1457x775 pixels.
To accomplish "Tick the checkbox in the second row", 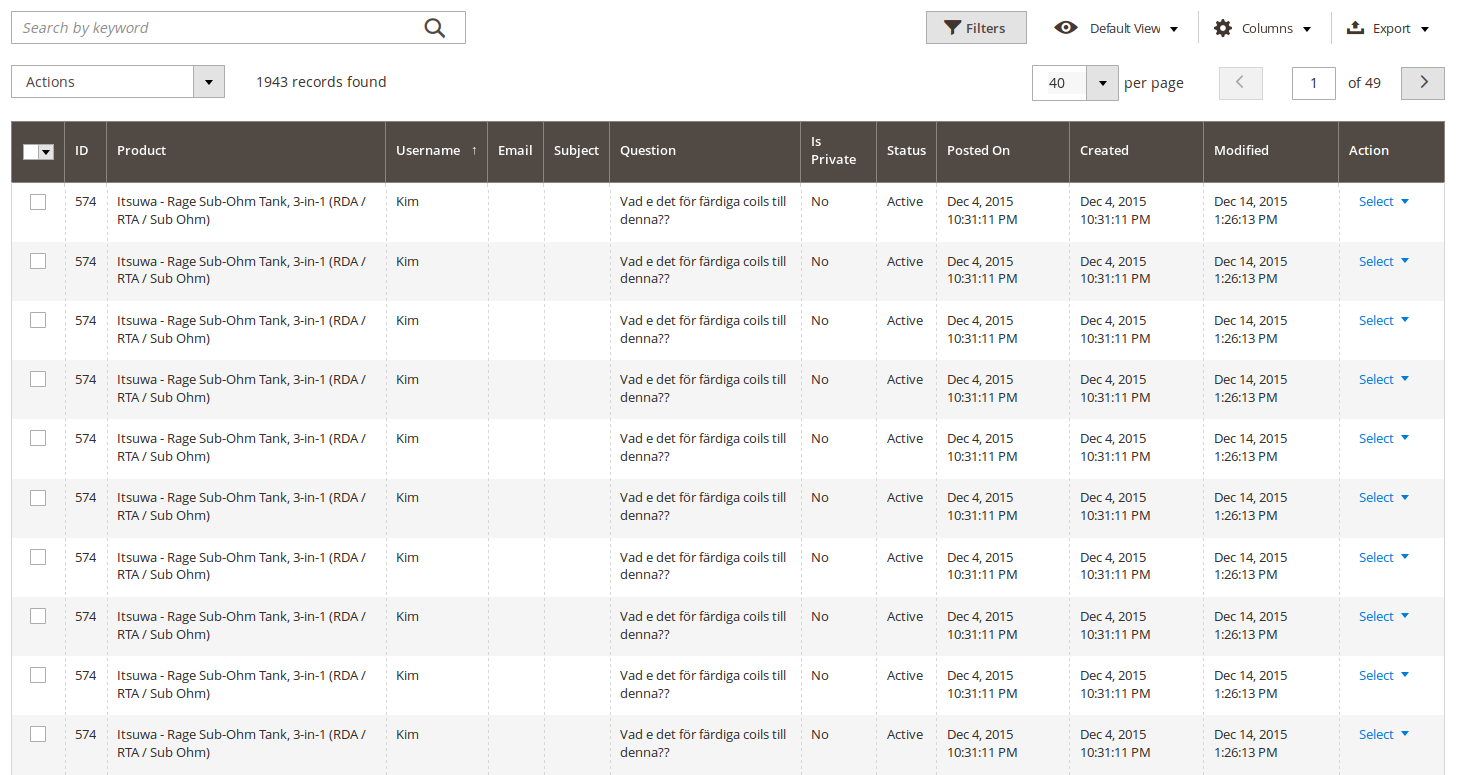I will point(38,261).
